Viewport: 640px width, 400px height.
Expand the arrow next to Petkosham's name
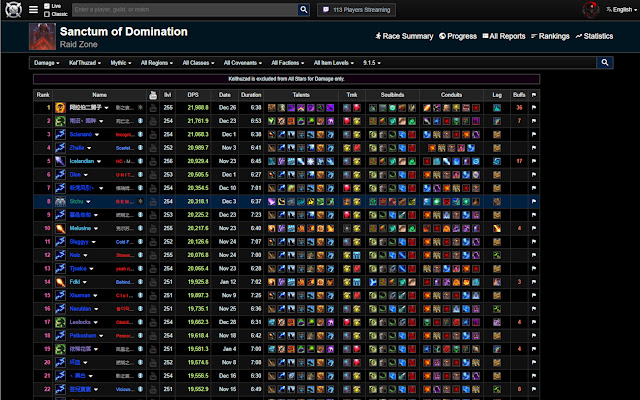(101, 336)
